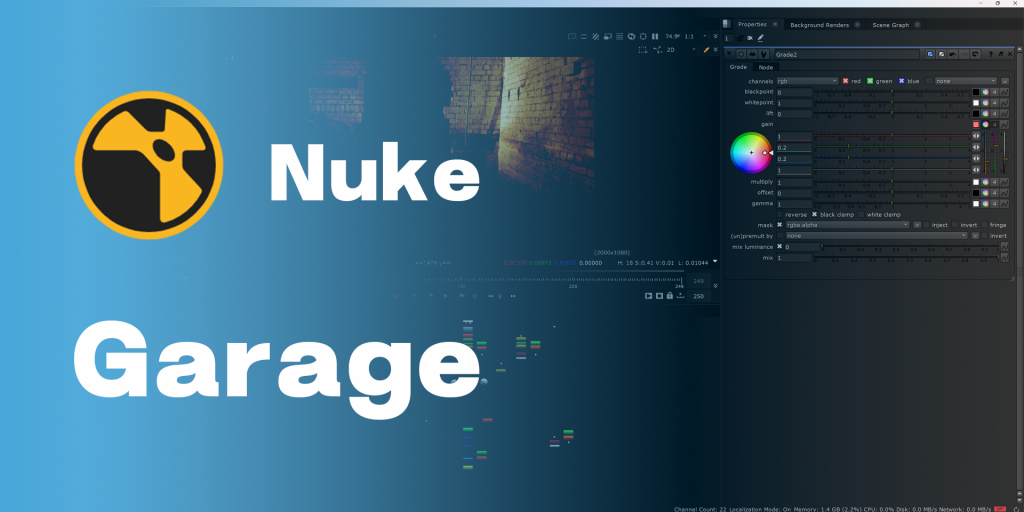Expand viewer toolbar chevron beside 1:1
Screen dimensions: 1024x512
pyautogui.click(x=715, y=37)
